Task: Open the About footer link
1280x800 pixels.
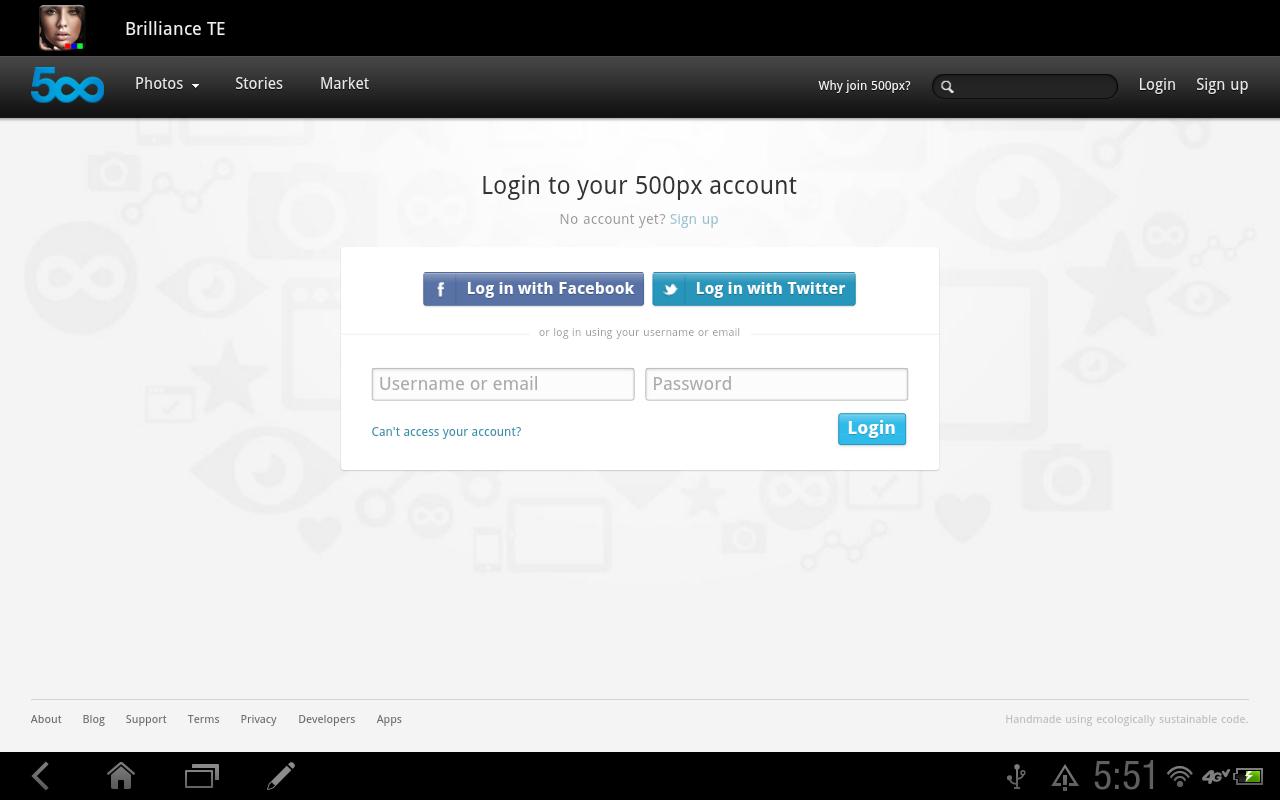Action: click(46, 719)
